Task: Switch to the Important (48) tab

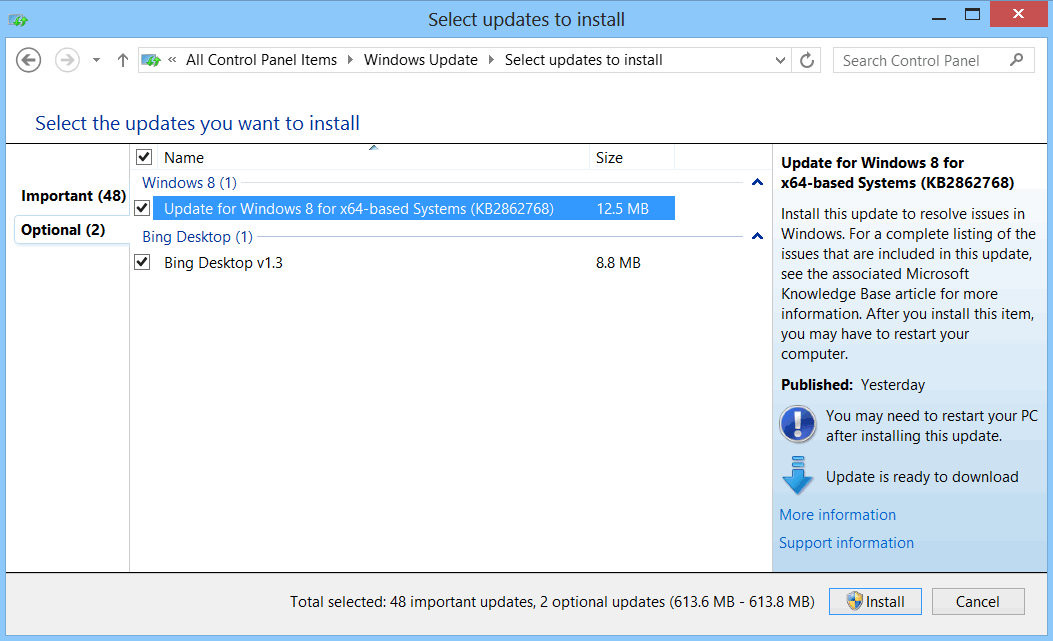Action: point(73,196)
